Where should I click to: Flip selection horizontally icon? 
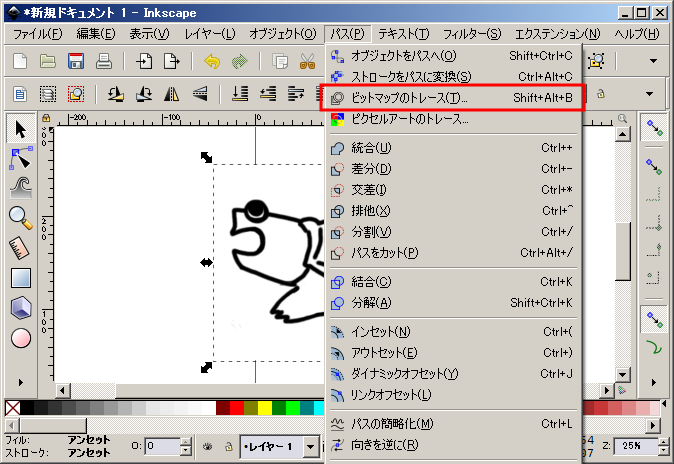click(x=172, y=93)
